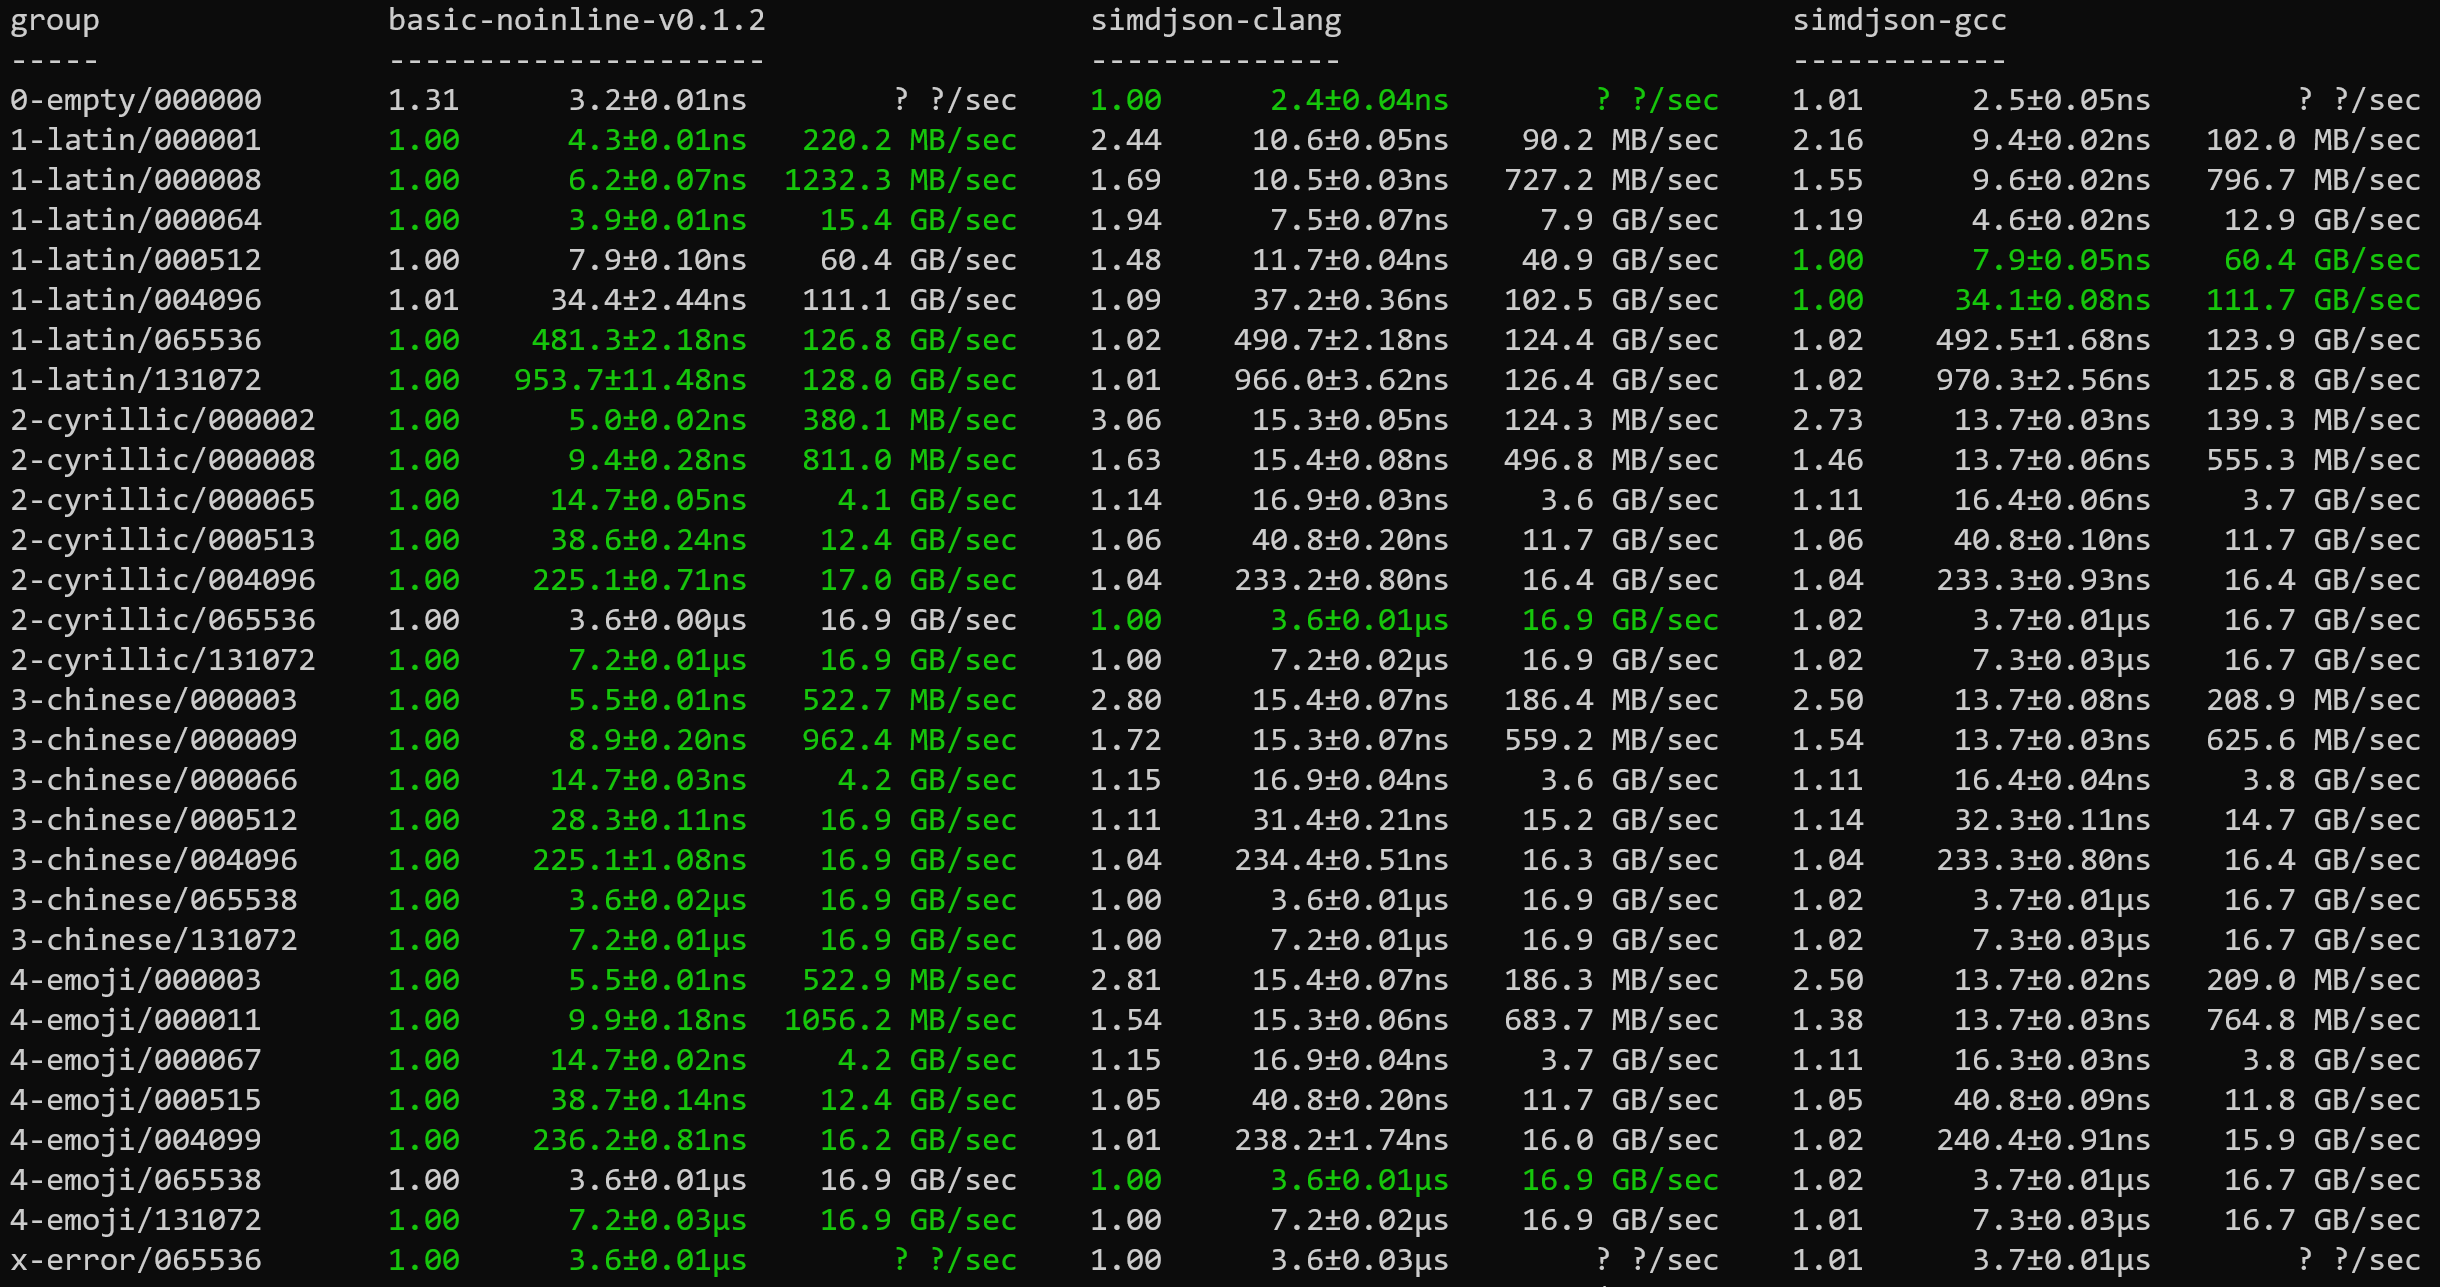
Task: Select the row label '3-chinese/000009'
Action: [x=154, y=740]
